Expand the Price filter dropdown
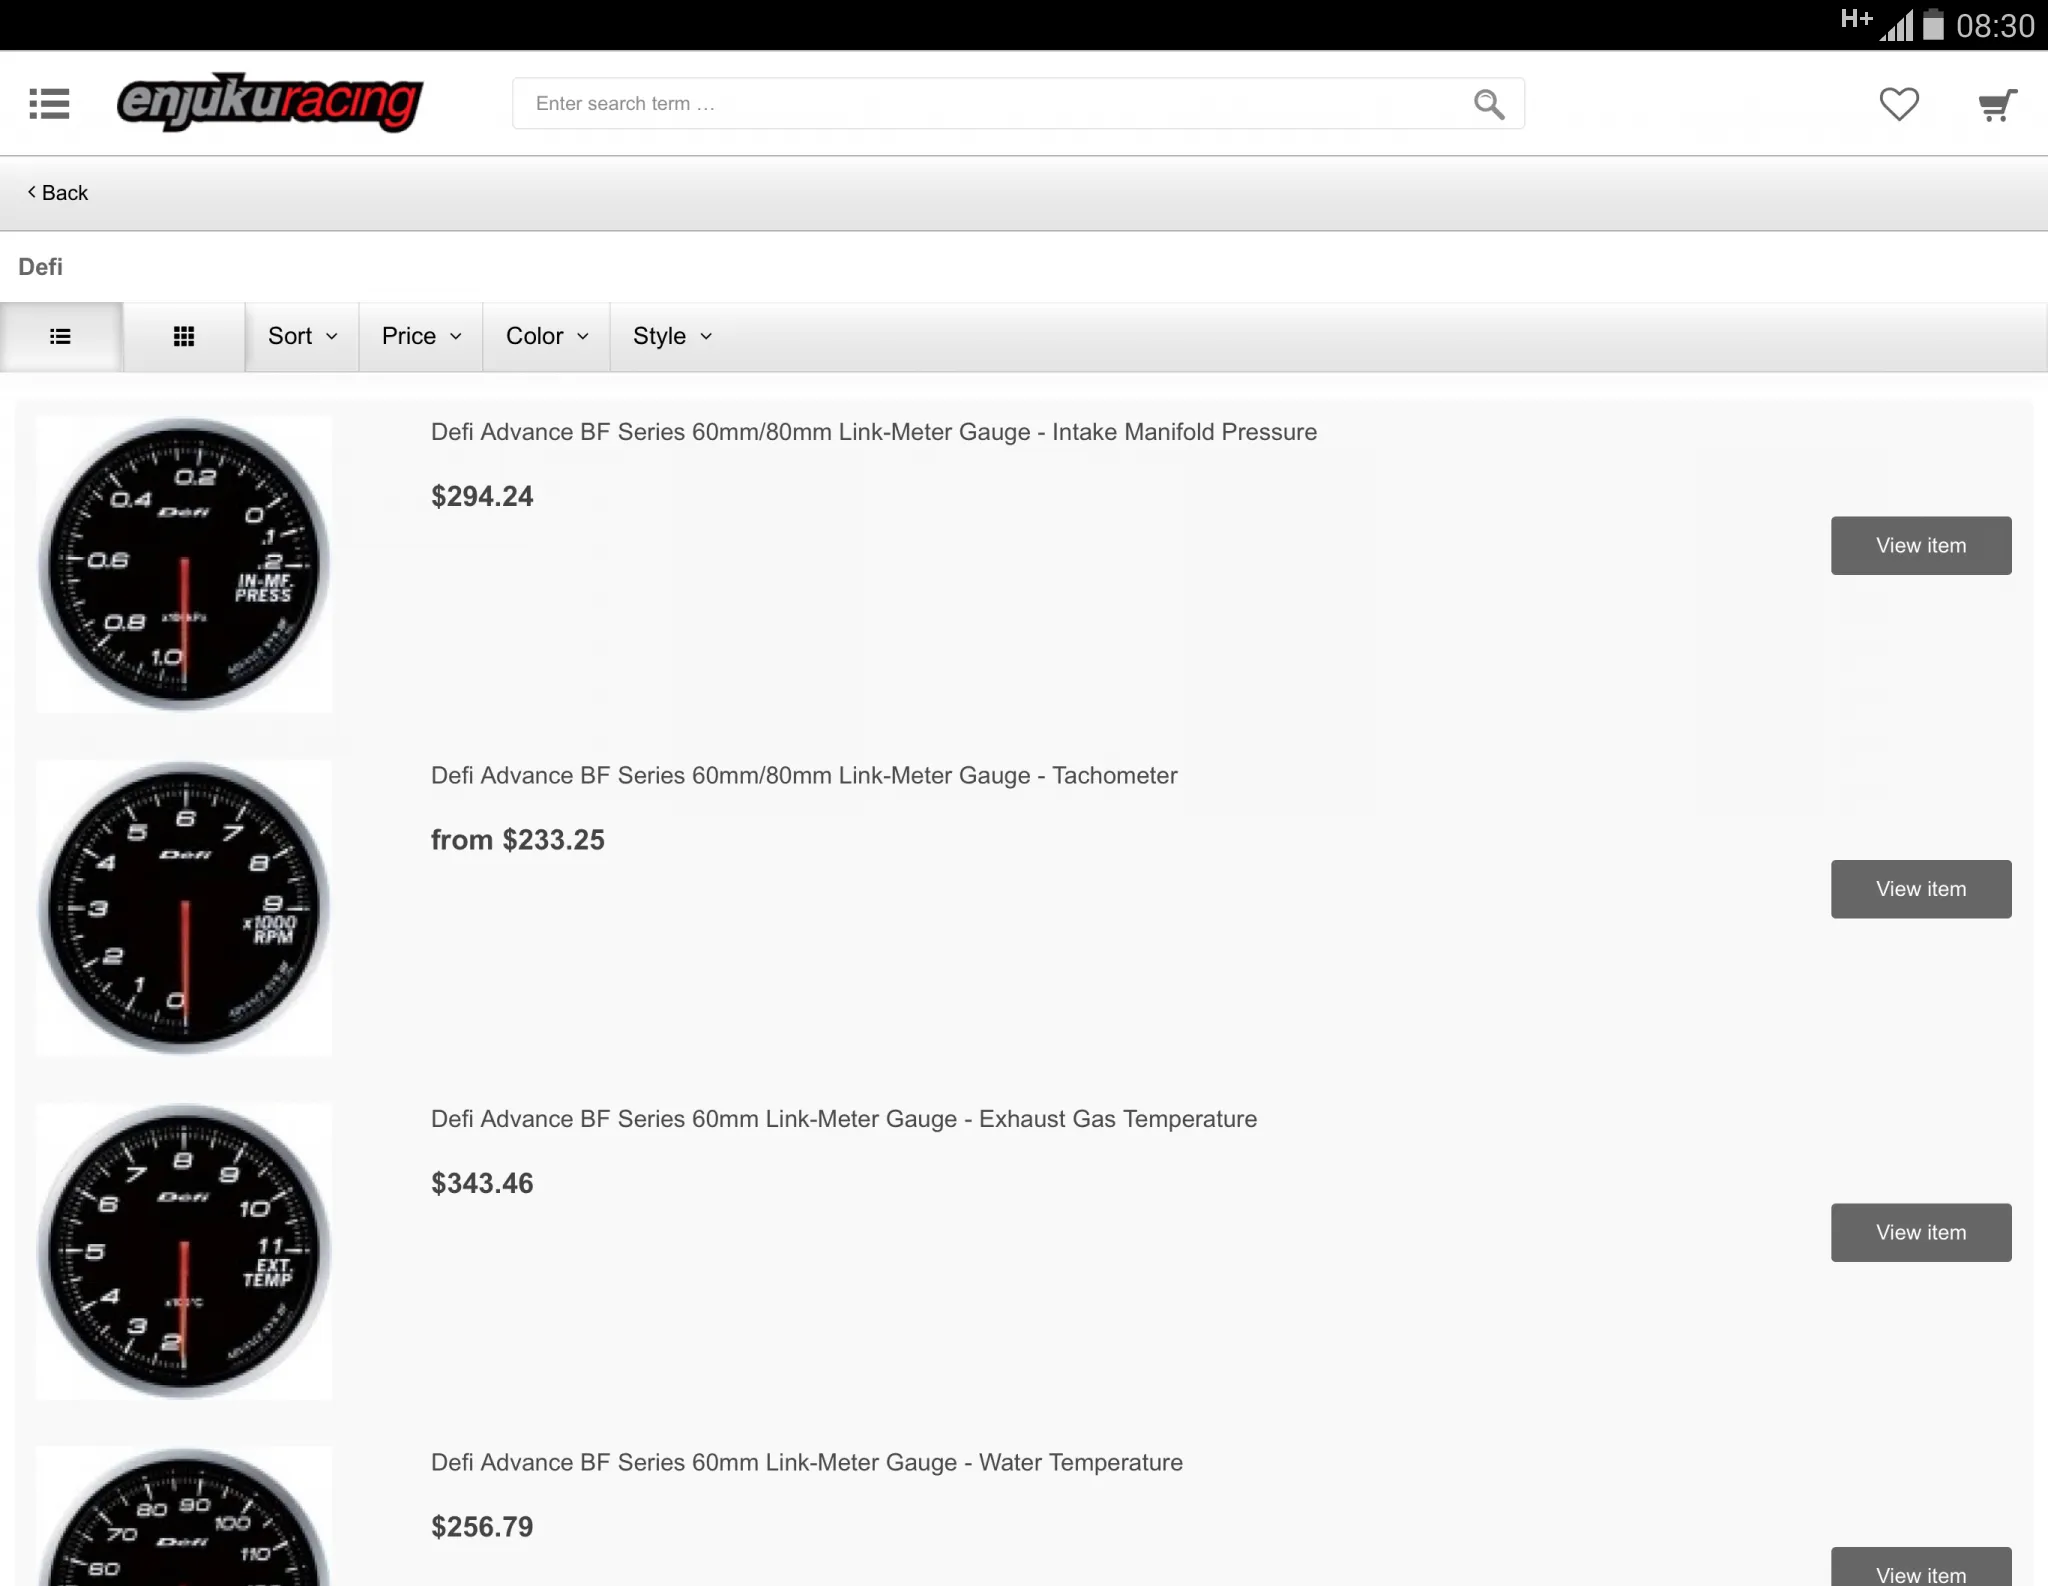Image resolution: width=2048 pixels, height=1586 pixels. [421, 336]
